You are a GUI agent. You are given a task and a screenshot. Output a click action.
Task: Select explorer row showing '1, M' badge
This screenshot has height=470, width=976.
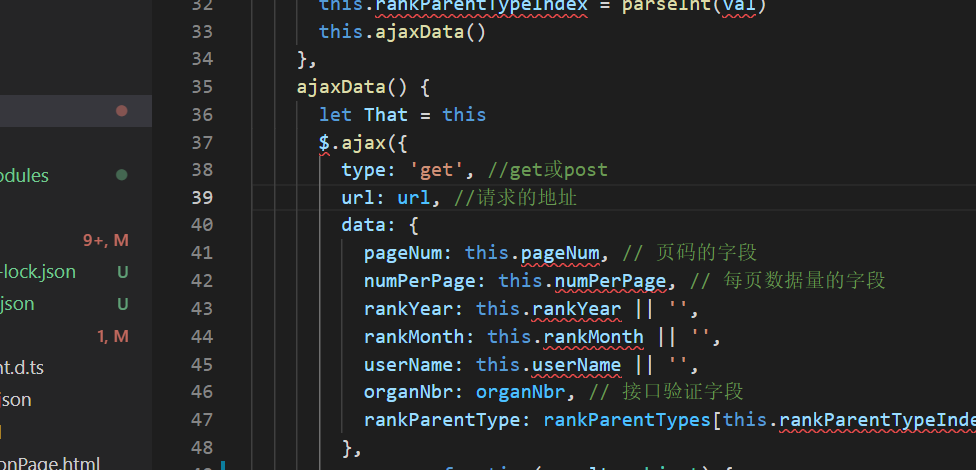[x=76, y=337]
